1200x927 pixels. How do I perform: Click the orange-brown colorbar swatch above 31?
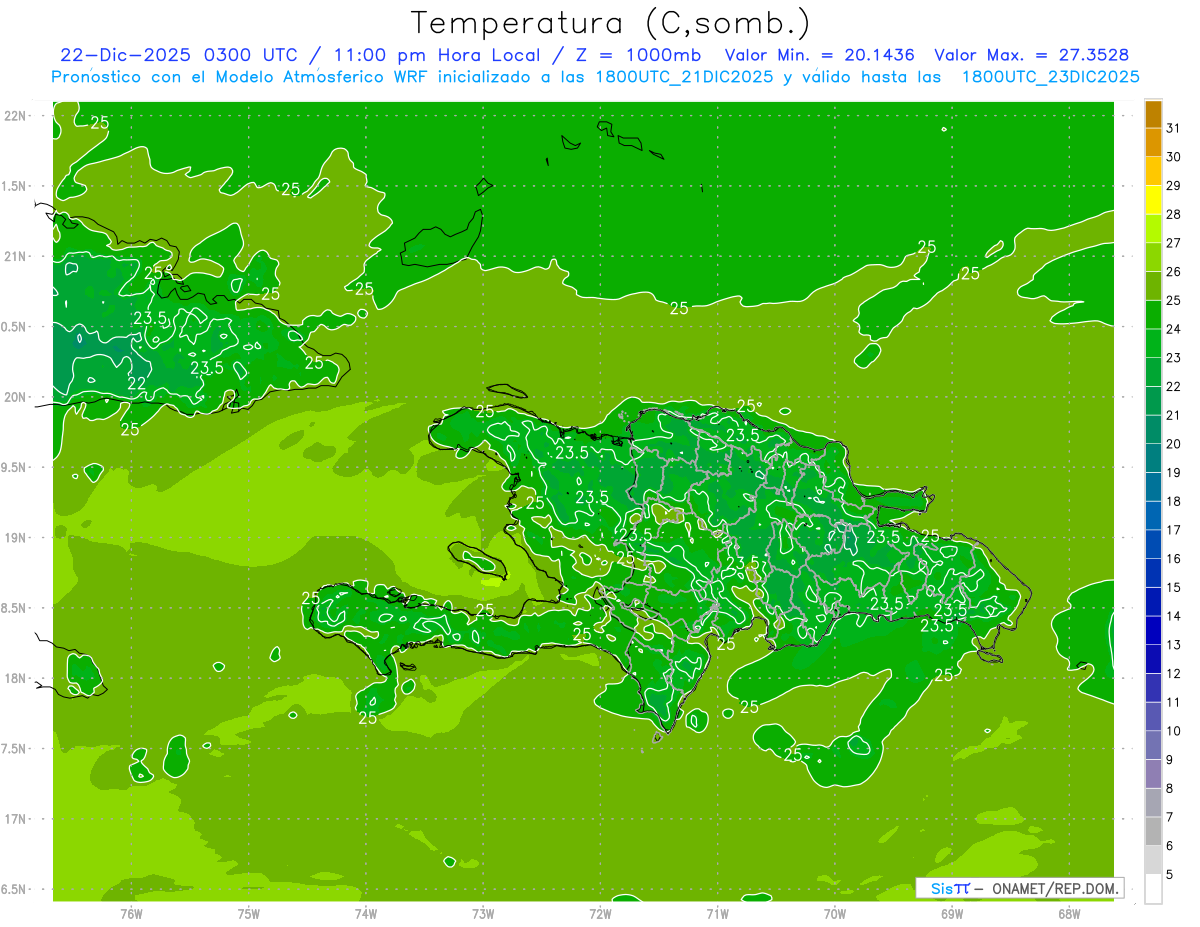click(x=1153, y=114)
